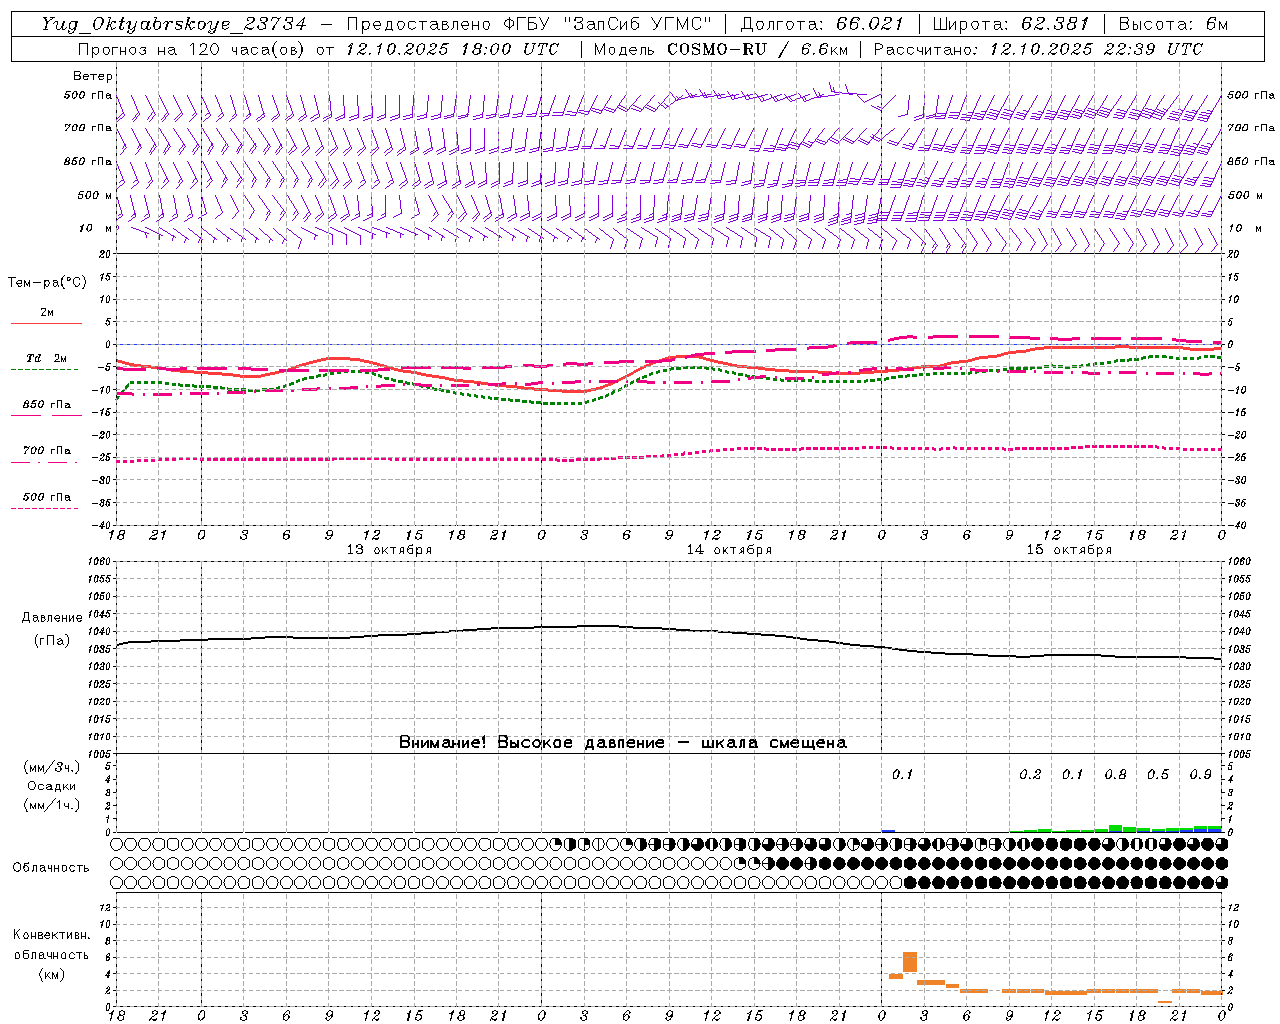Select the provider text ФГБУ "ЗапСиб УГМС"
1280x1024 pixels.
(609, 24)
